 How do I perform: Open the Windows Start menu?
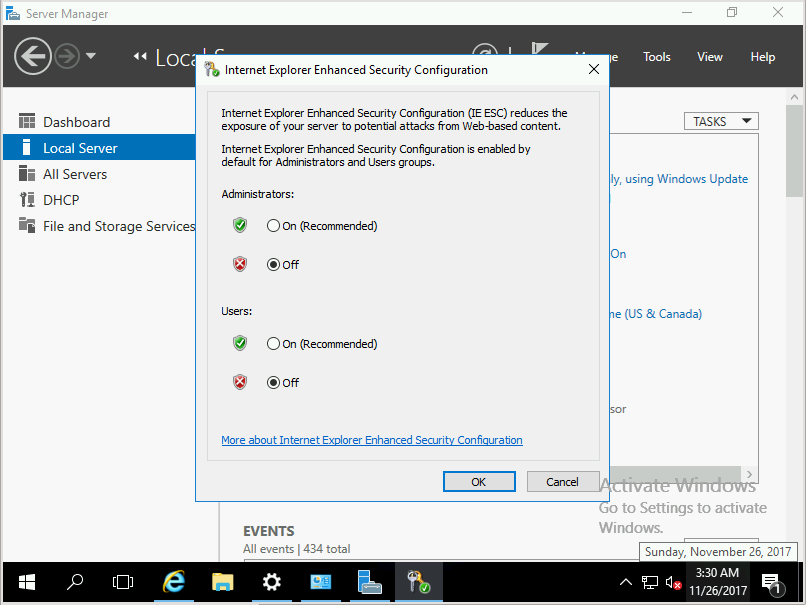[27, 582]
